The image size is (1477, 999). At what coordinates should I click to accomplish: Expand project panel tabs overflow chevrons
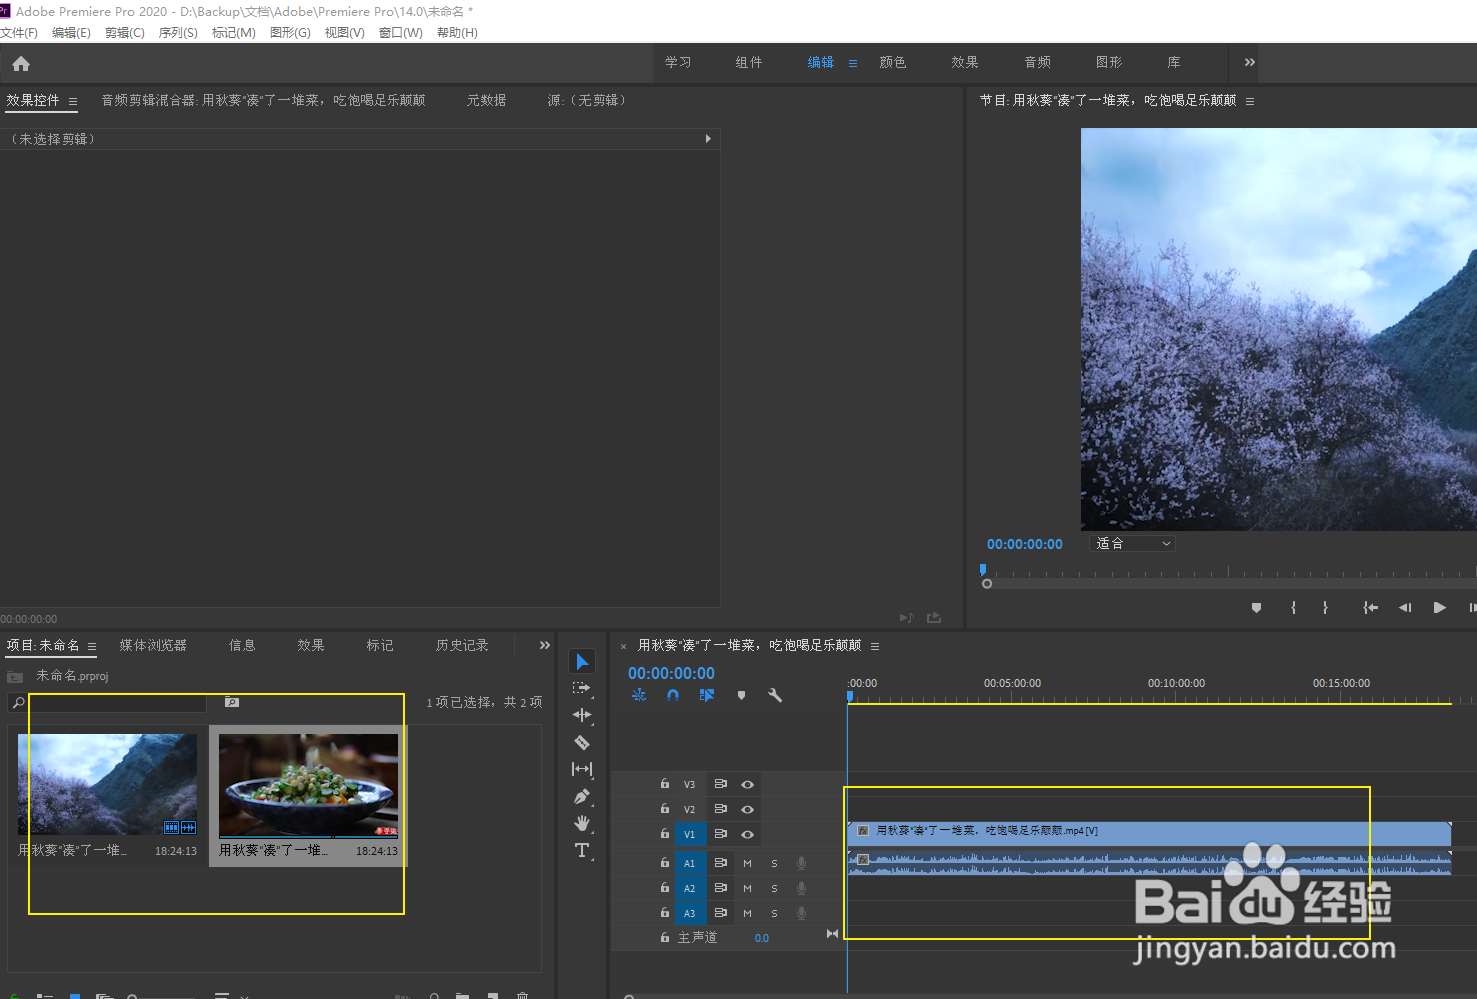(545, 645)
